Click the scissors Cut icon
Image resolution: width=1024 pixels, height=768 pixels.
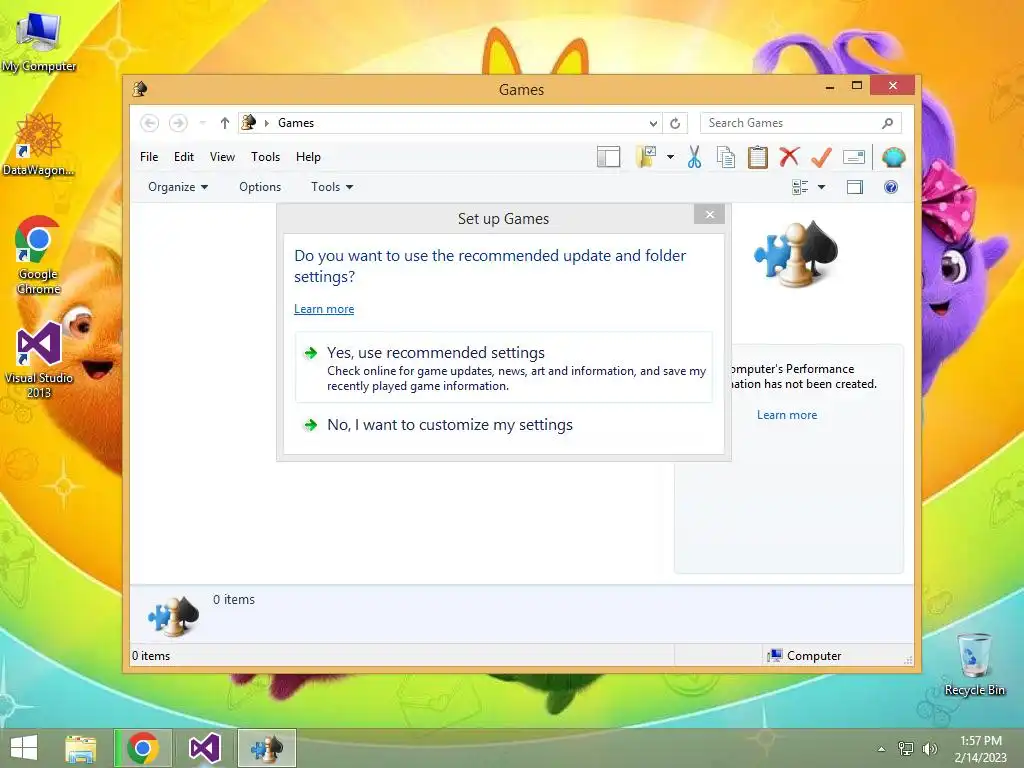(x=694, y=157)
